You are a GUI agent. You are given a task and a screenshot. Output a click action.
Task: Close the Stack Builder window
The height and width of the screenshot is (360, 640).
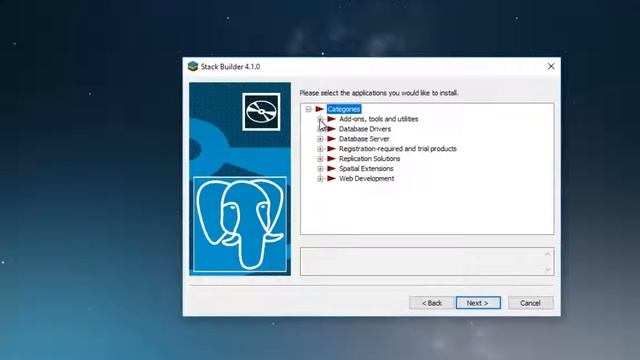pyautogui.click(x=551, y=66)
